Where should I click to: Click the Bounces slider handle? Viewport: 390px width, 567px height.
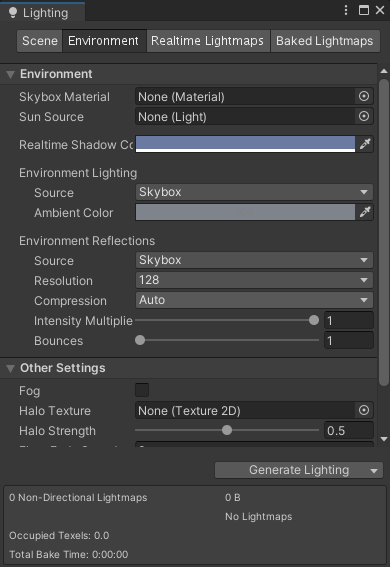coord(140,340)
